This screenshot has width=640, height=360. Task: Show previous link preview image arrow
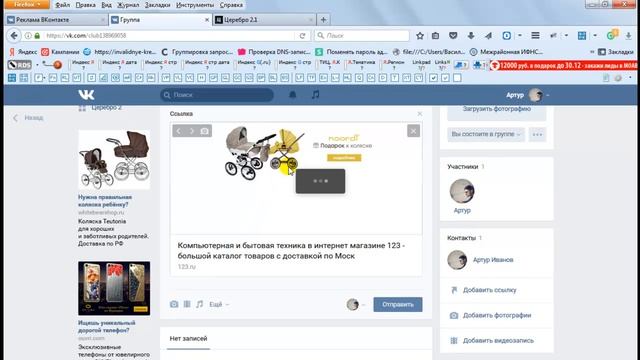coord(179,131)
